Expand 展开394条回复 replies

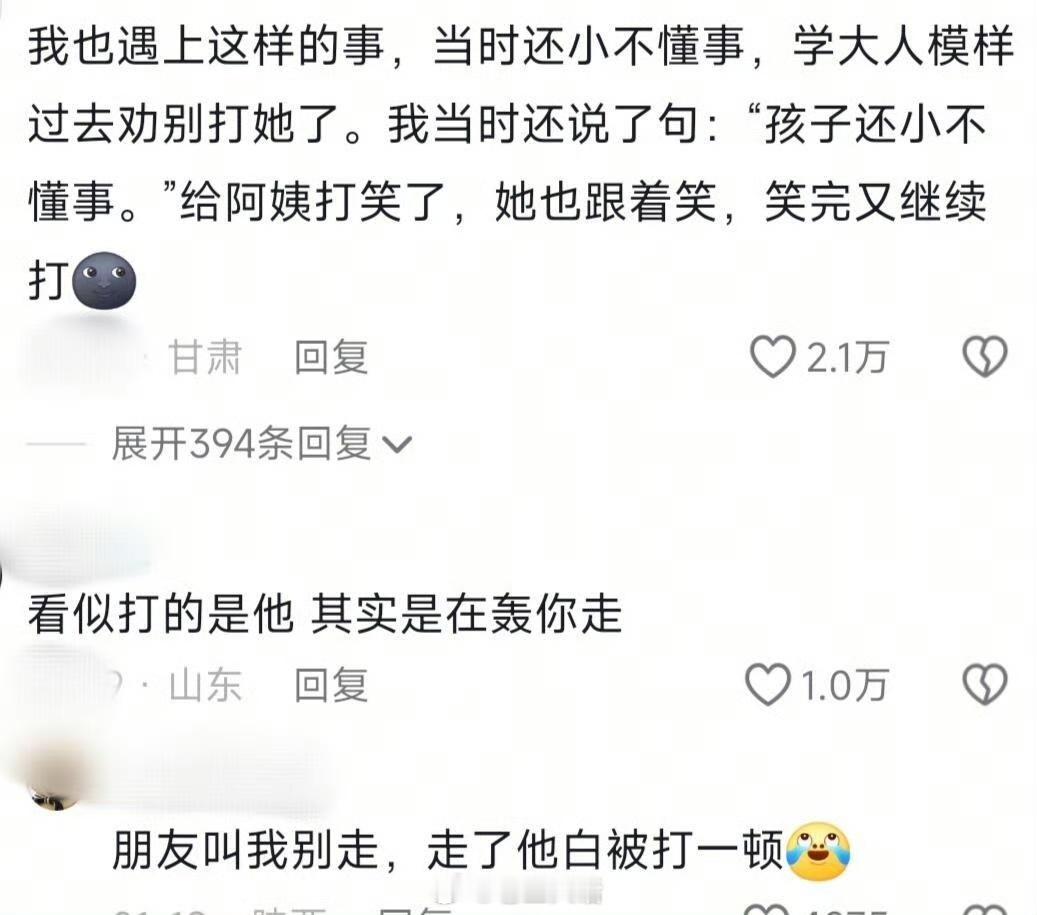coord(262,443)
